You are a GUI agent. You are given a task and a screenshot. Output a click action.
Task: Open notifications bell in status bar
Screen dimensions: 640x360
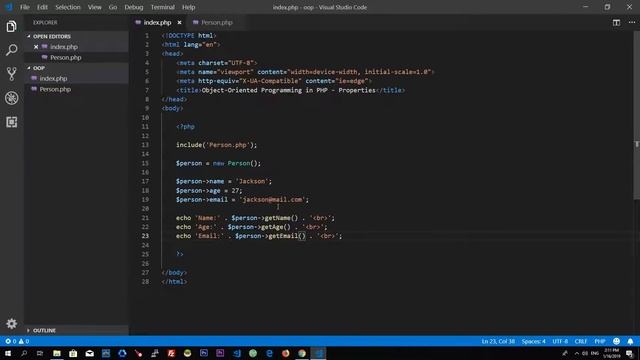click(x=630, y=341)
